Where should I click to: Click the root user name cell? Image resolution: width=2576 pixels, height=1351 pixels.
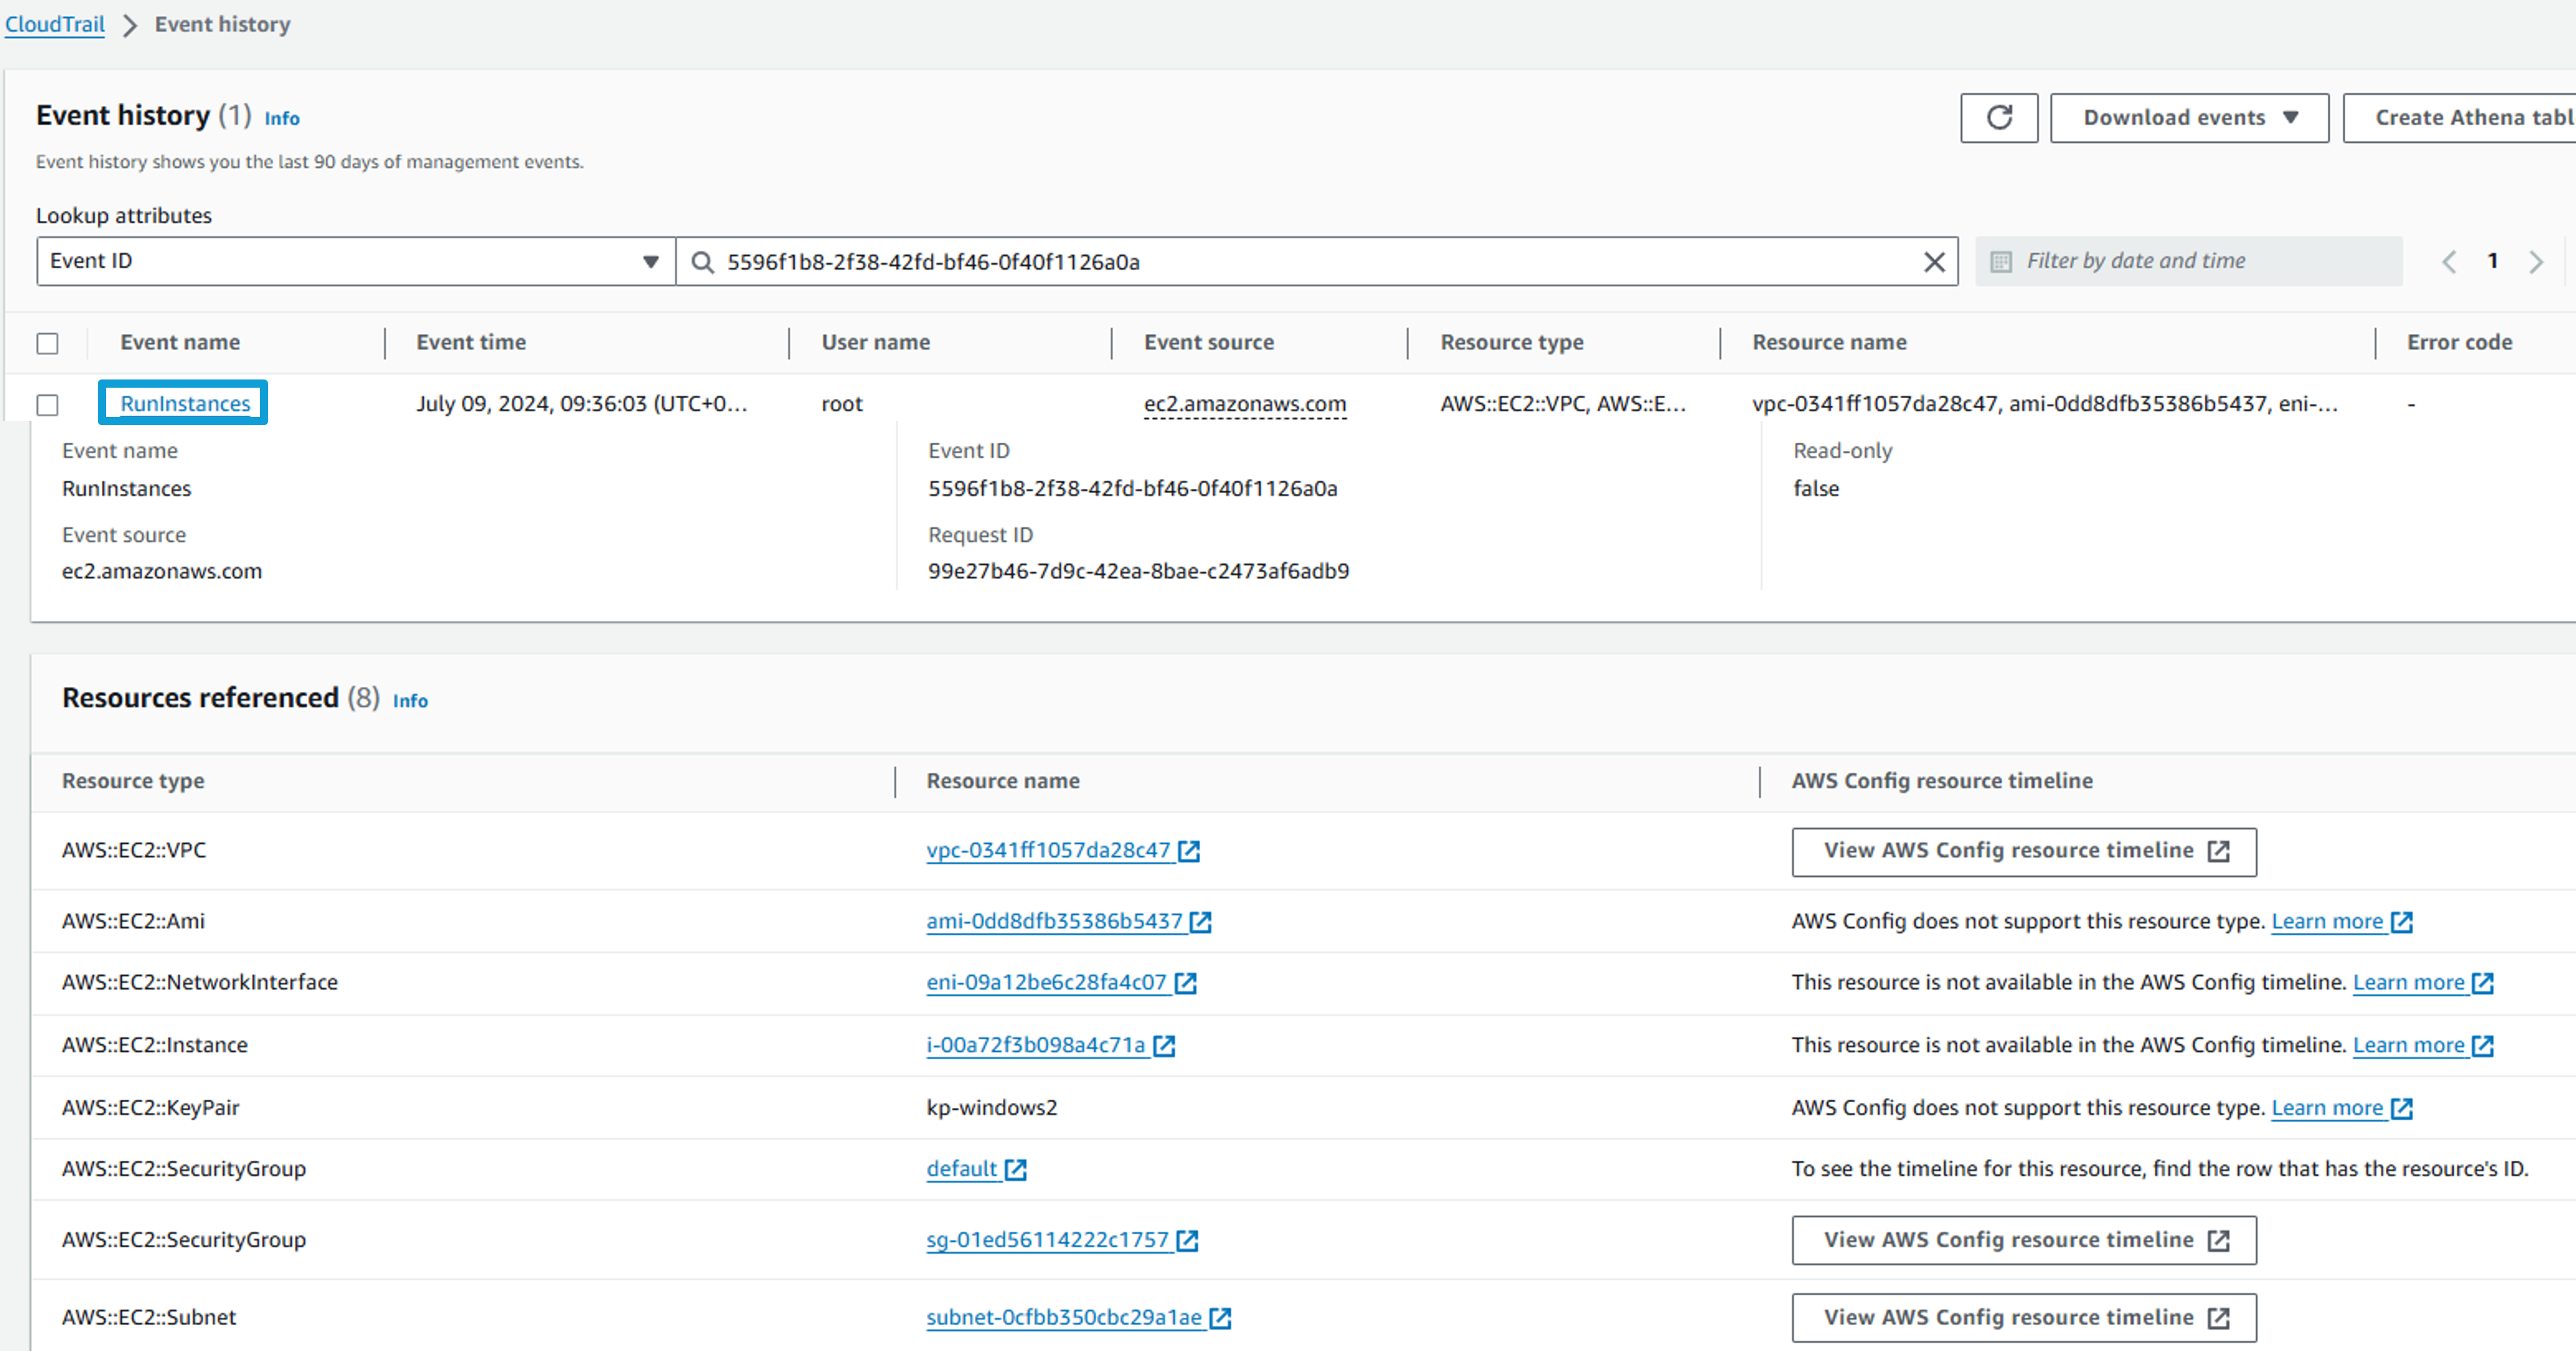[x=841, y=404]
